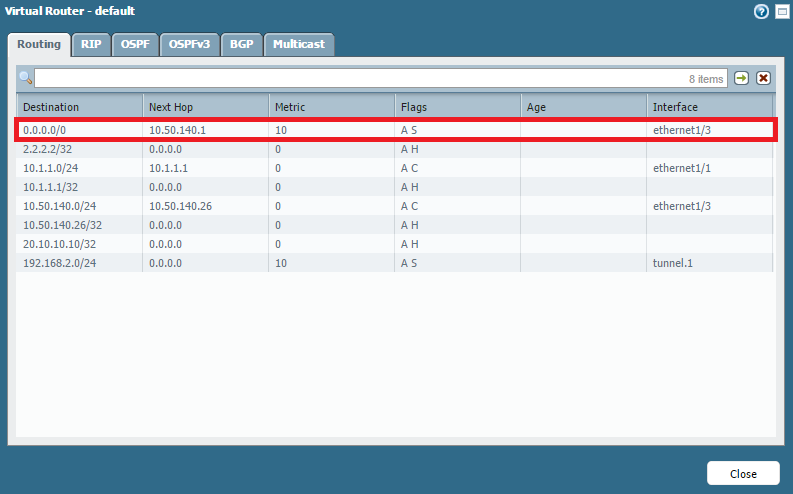Viewport: 793px width, 494px height.
Task: Select destination 10.1.1.1/32
Action: point(51,187)
